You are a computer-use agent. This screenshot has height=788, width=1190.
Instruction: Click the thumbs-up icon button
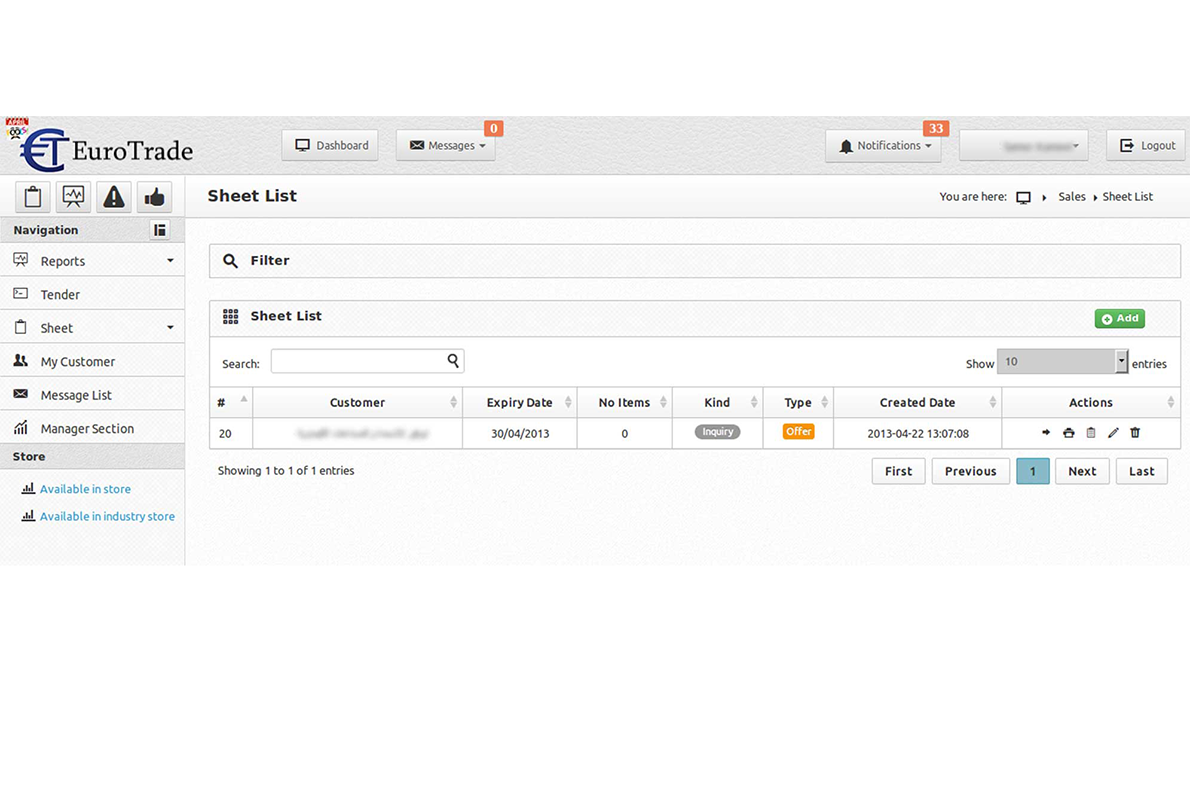154,197
